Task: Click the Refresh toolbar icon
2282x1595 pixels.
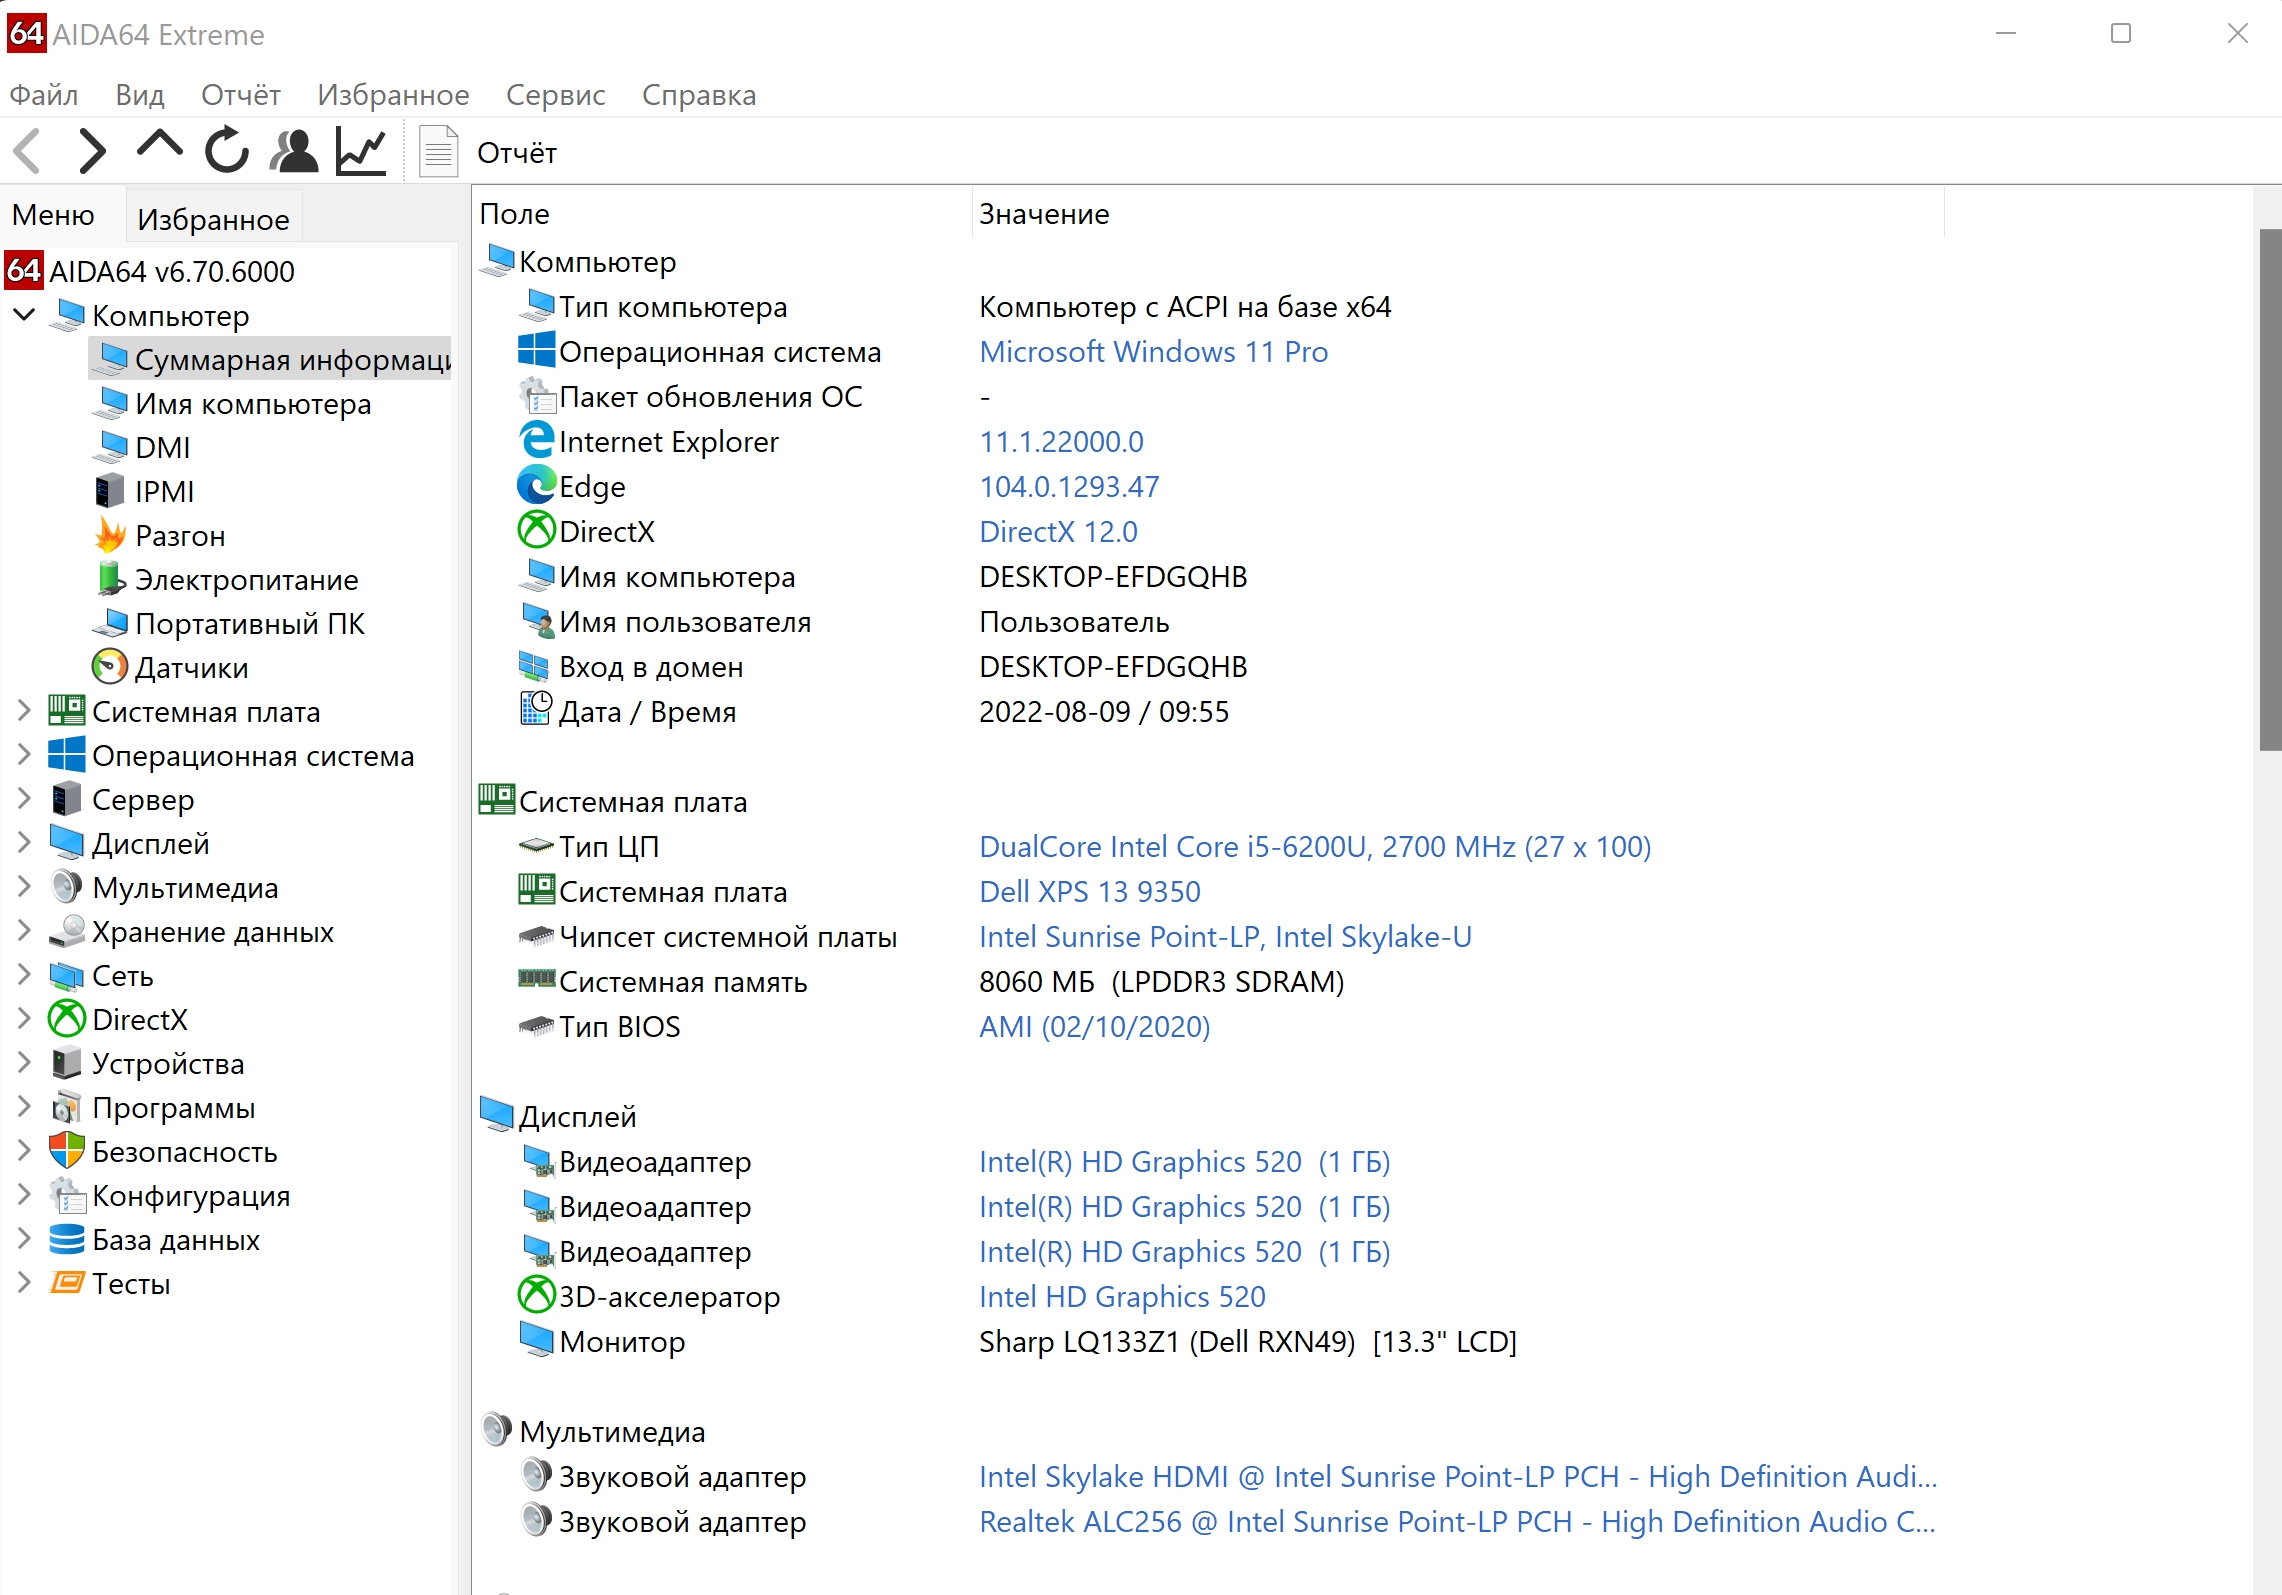Action: (x=227, y=151)
